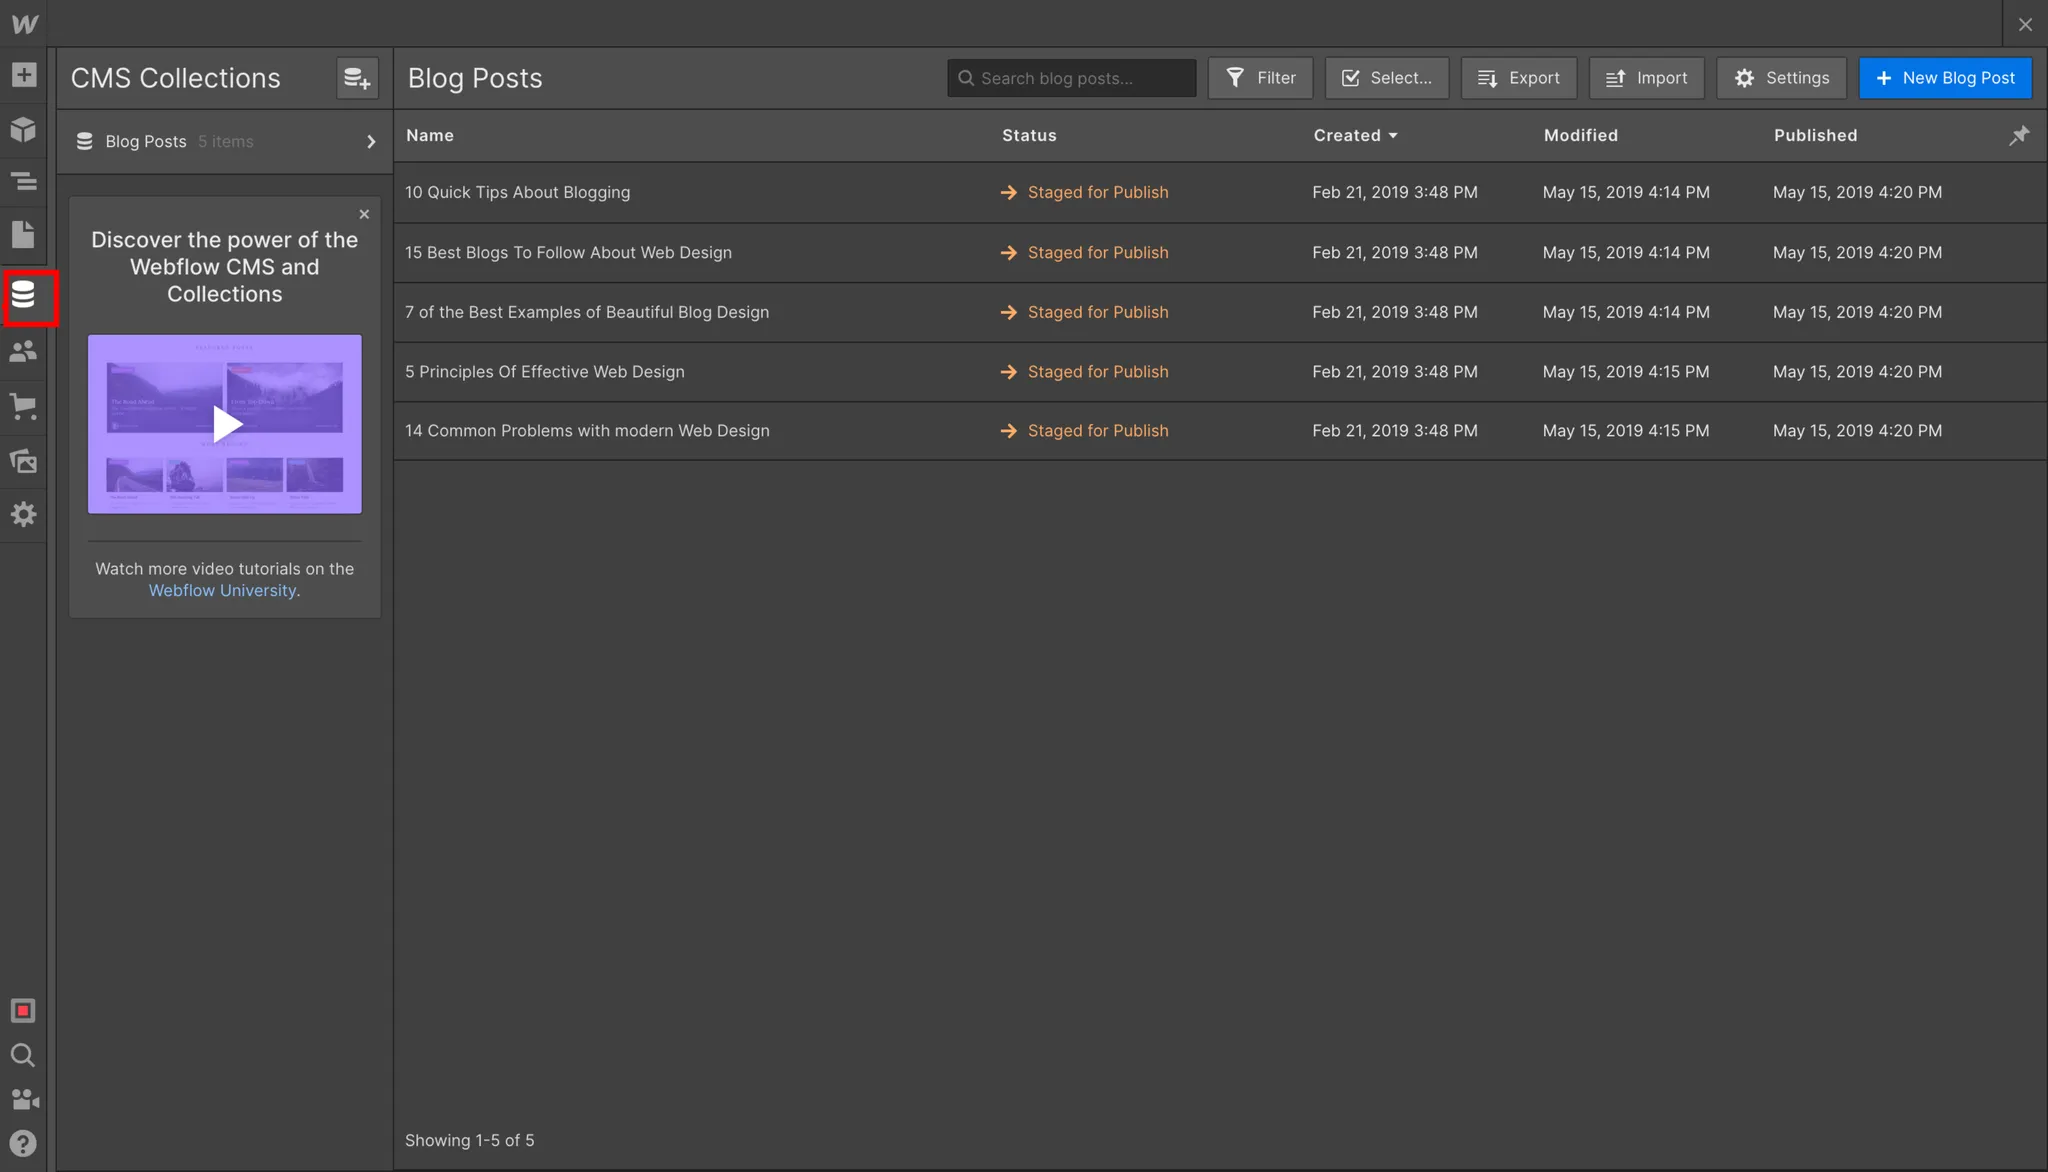Open the Navigator panel icon
Screen dimensions: 2048x1172
pyautogui.click(x=23, y=182)
